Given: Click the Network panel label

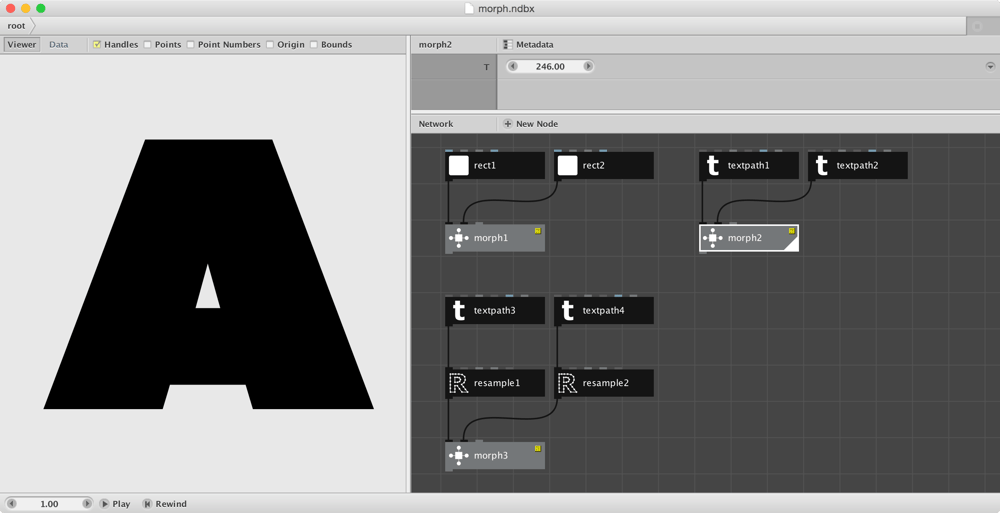Looking at the screenshot, I should (436, 124).
